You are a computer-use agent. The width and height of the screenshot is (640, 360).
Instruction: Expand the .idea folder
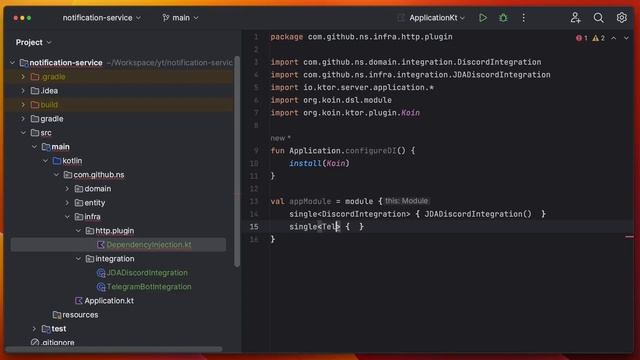click(23, 91)
